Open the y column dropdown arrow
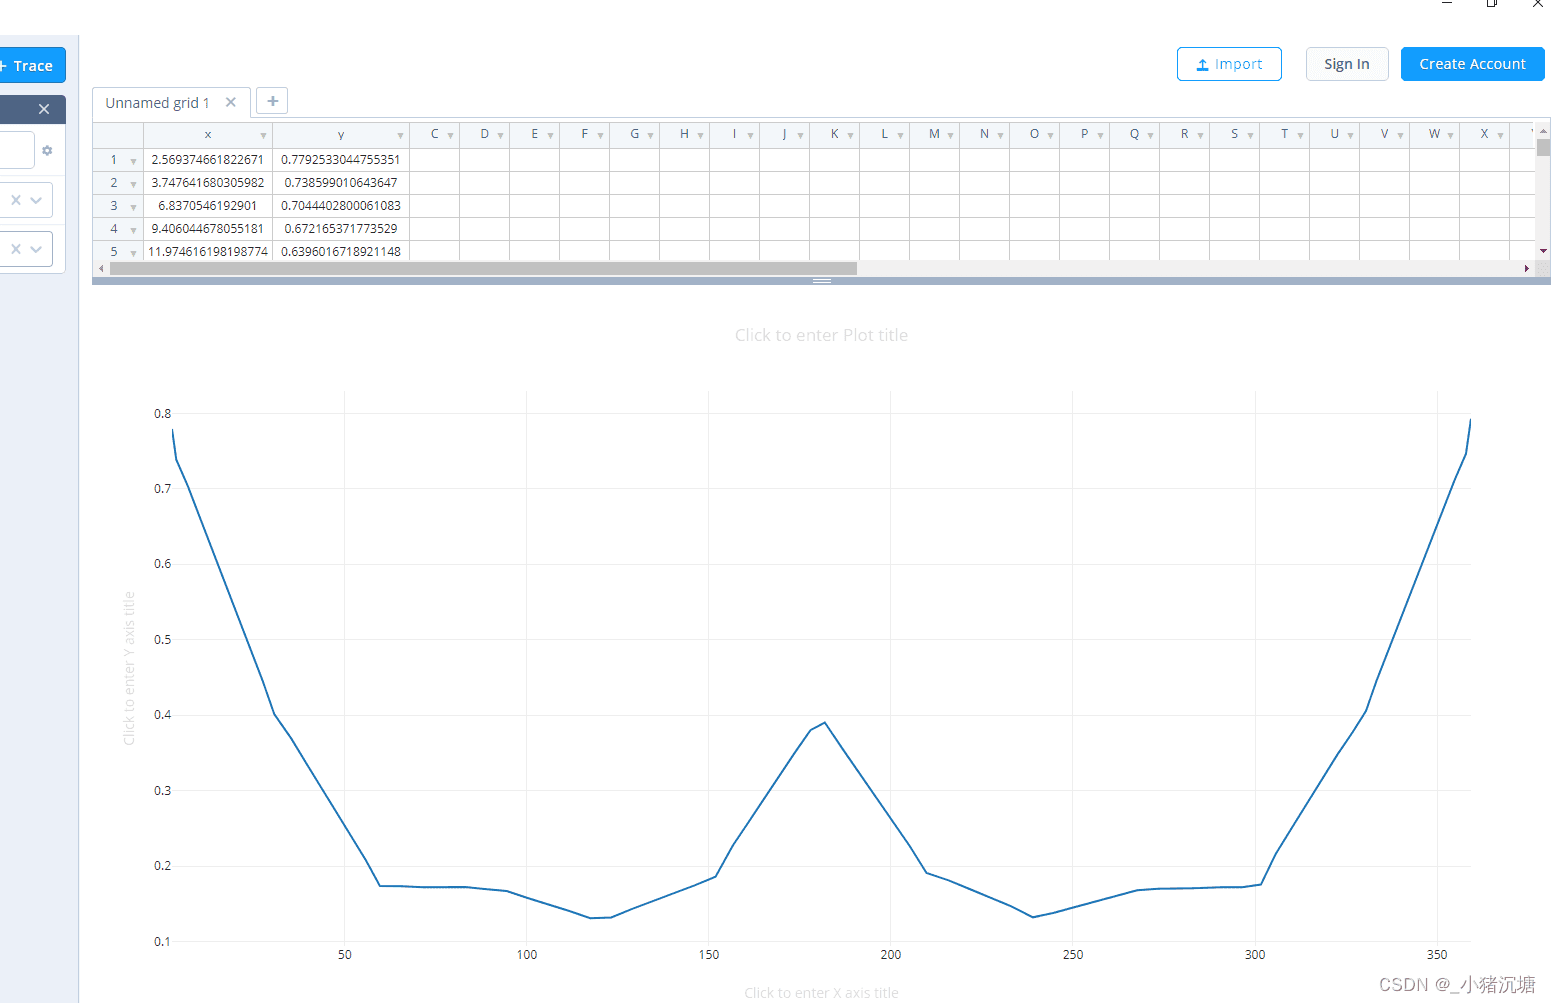Image resolution: width=1551 pixels, height=1003 pixels. click(400, 135)
